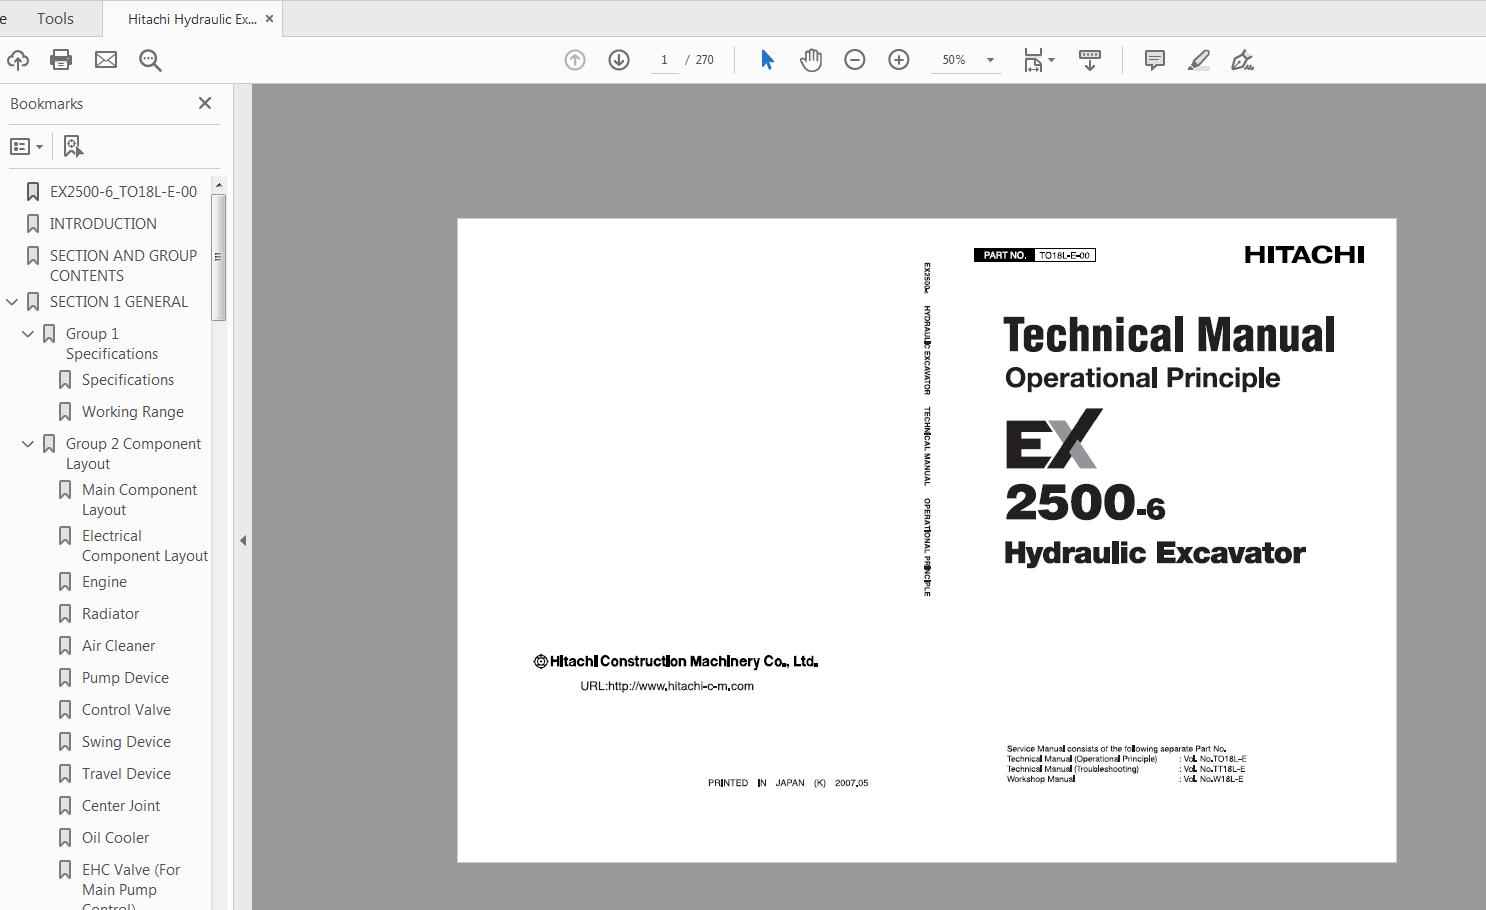Open the INTRODUCTION bookmark
The width and height of the screenshot is (1486, 910).
click(x=103, y=223)
